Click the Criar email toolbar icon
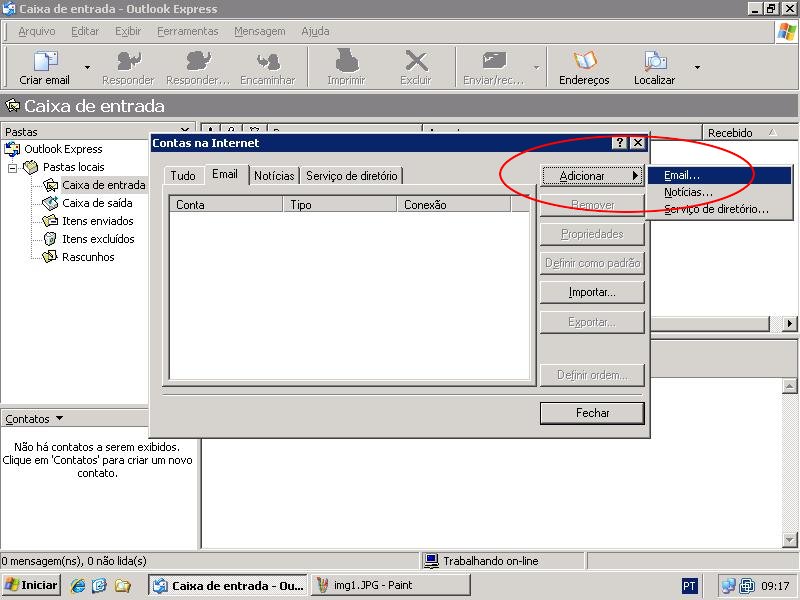Viewport: 800px width, 600px height. click(45, 61)
